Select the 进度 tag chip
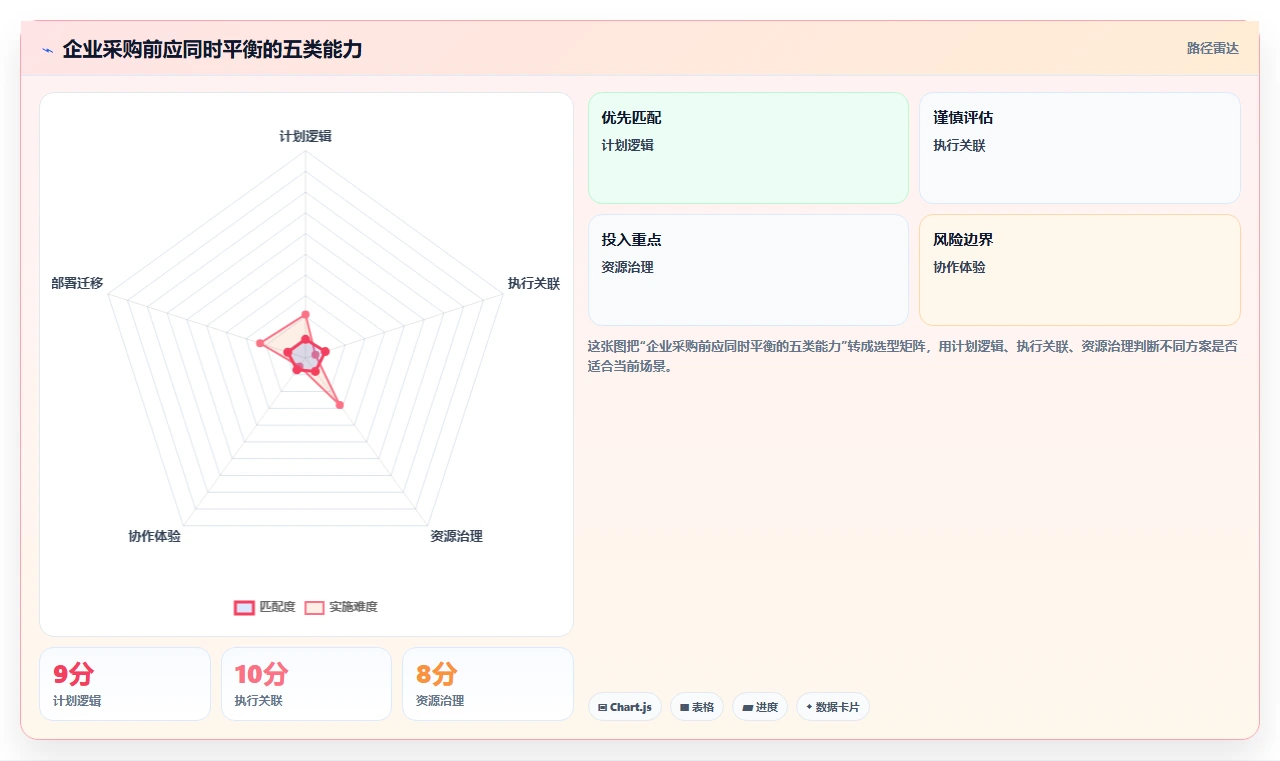The image size is (1280, 761). [x=760, y=707]
